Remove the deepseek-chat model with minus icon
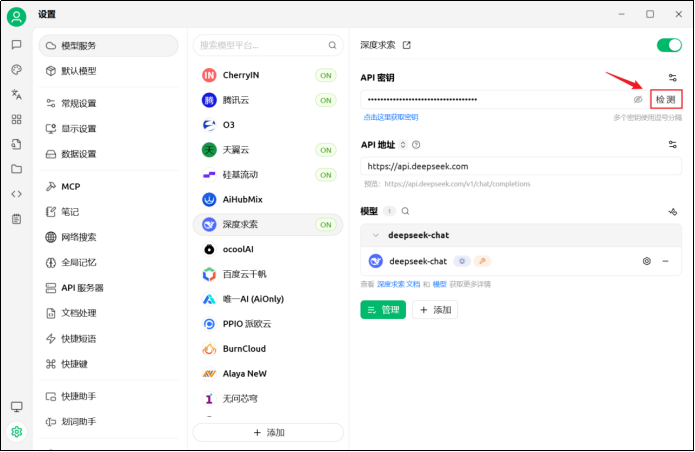 (x=665, y=261)
